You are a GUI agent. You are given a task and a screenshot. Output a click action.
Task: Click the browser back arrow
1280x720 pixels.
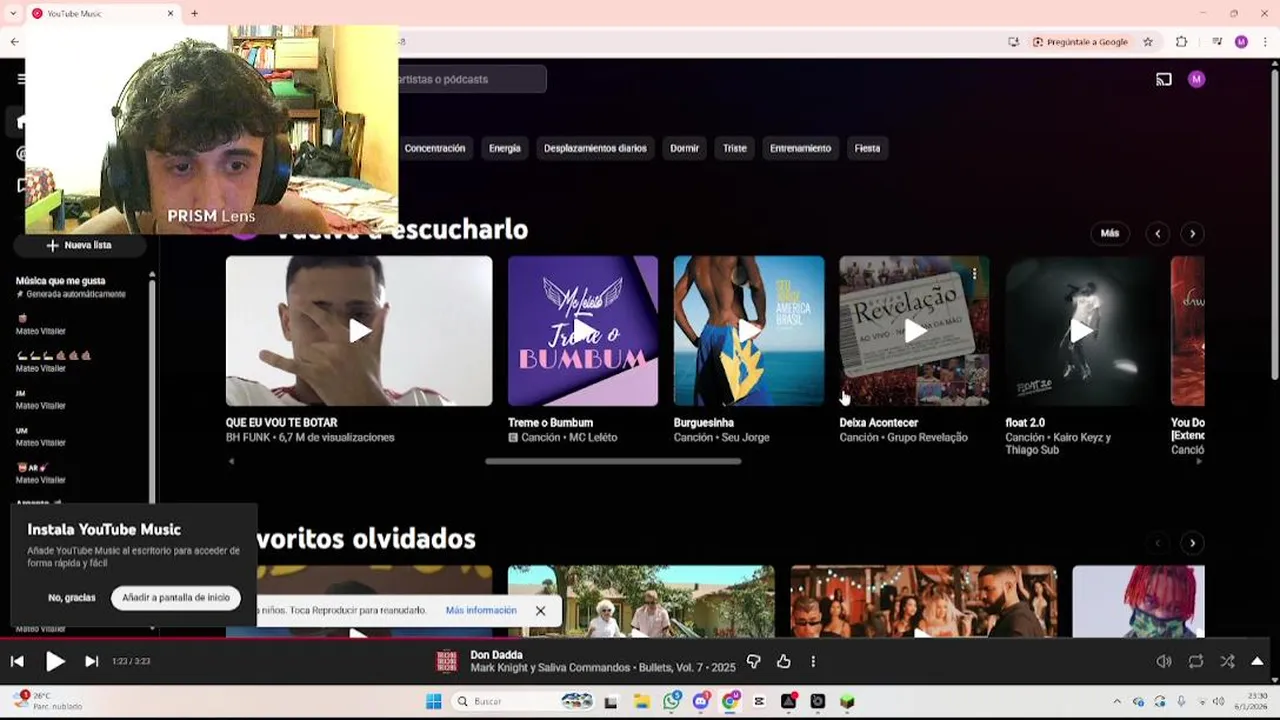tap(14, 42)
